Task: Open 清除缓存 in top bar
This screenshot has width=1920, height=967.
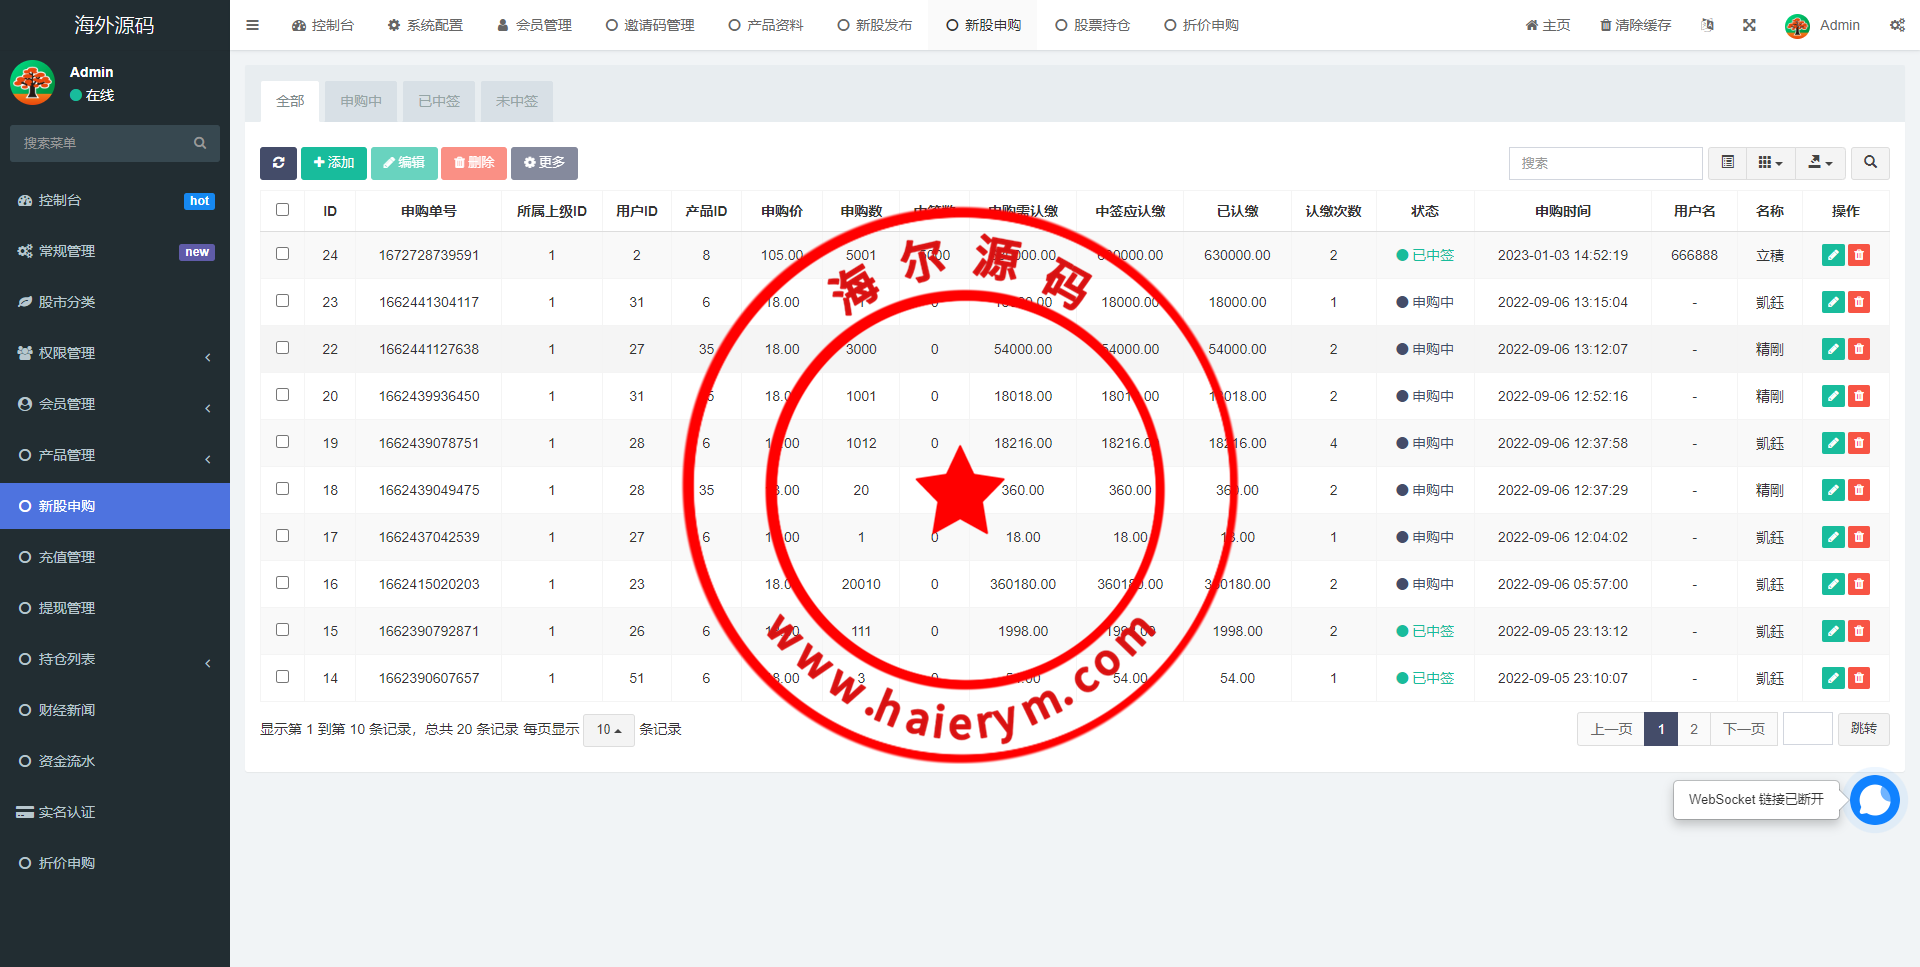Action: click(x=1635, y=25)
